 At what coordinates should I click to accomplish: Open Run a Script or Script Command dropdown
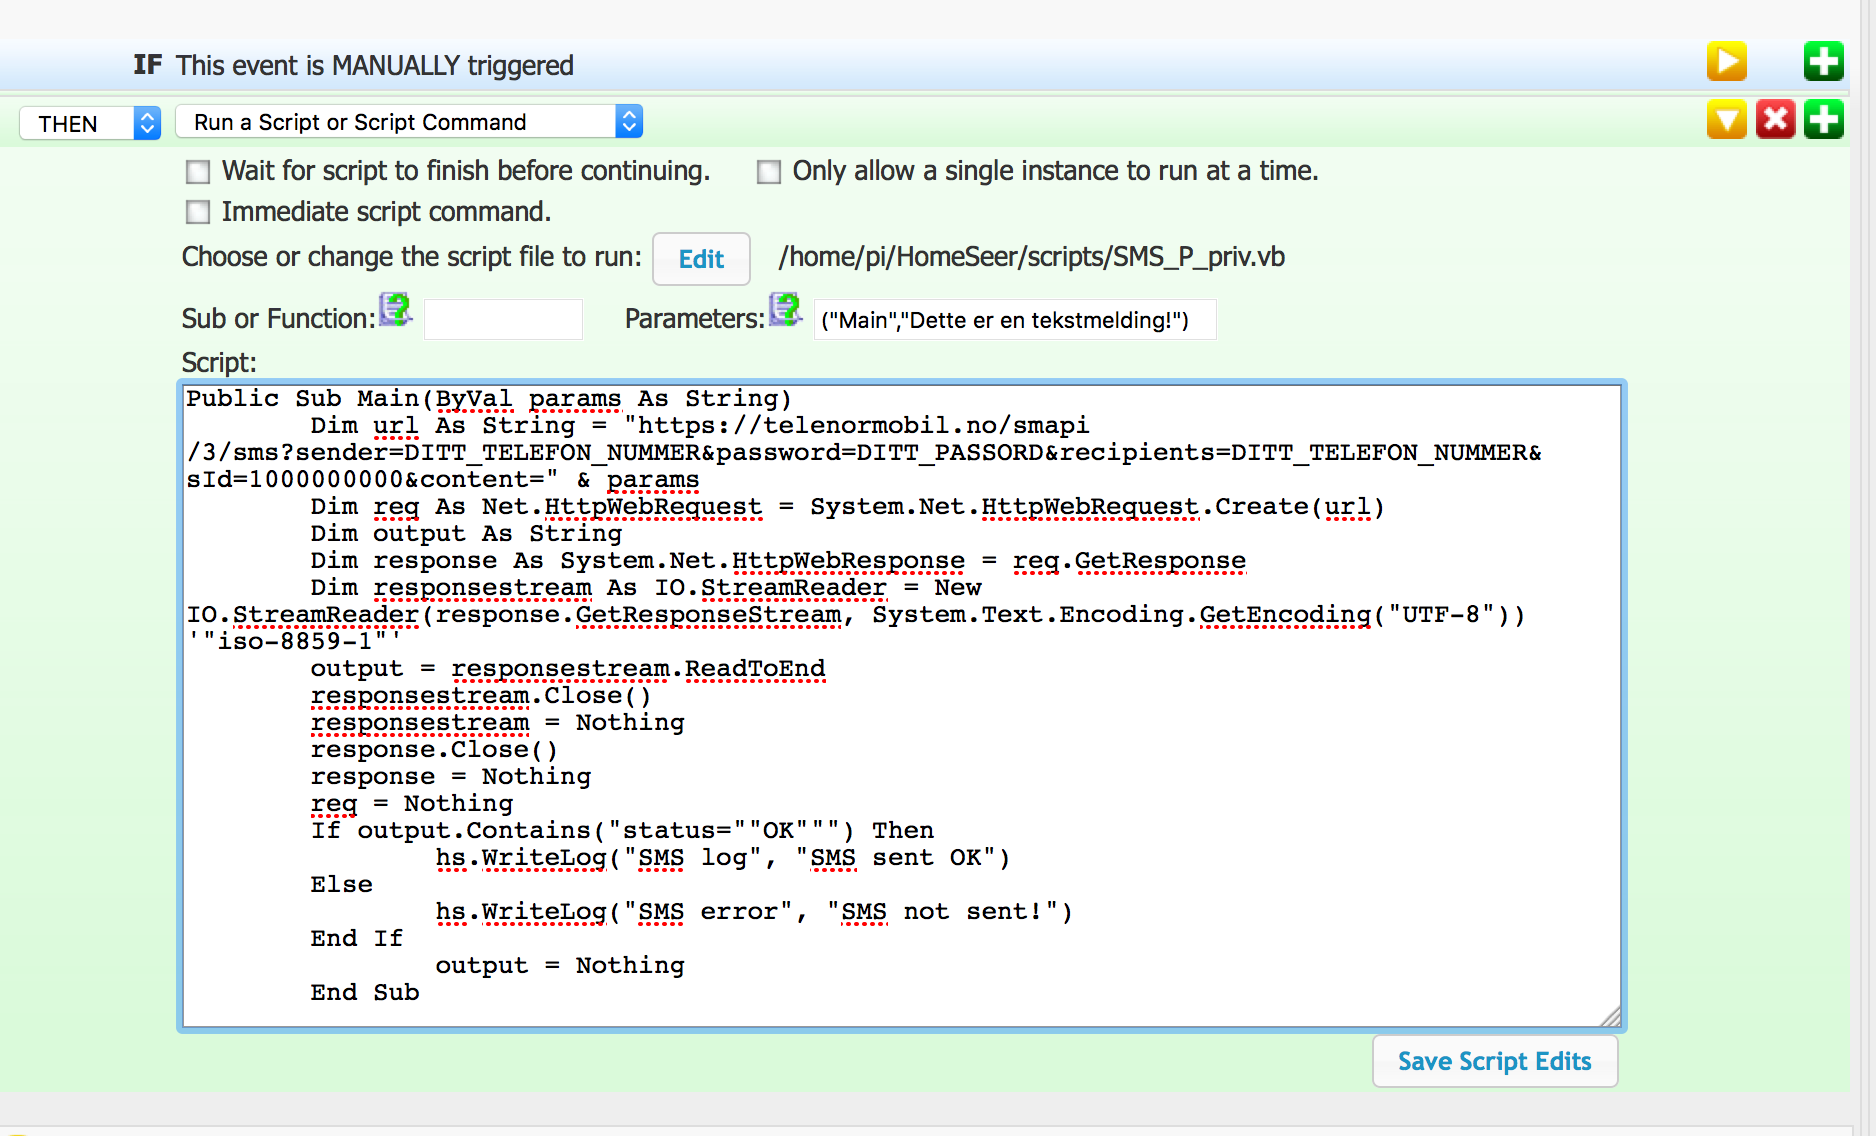(x=409, y=122)
